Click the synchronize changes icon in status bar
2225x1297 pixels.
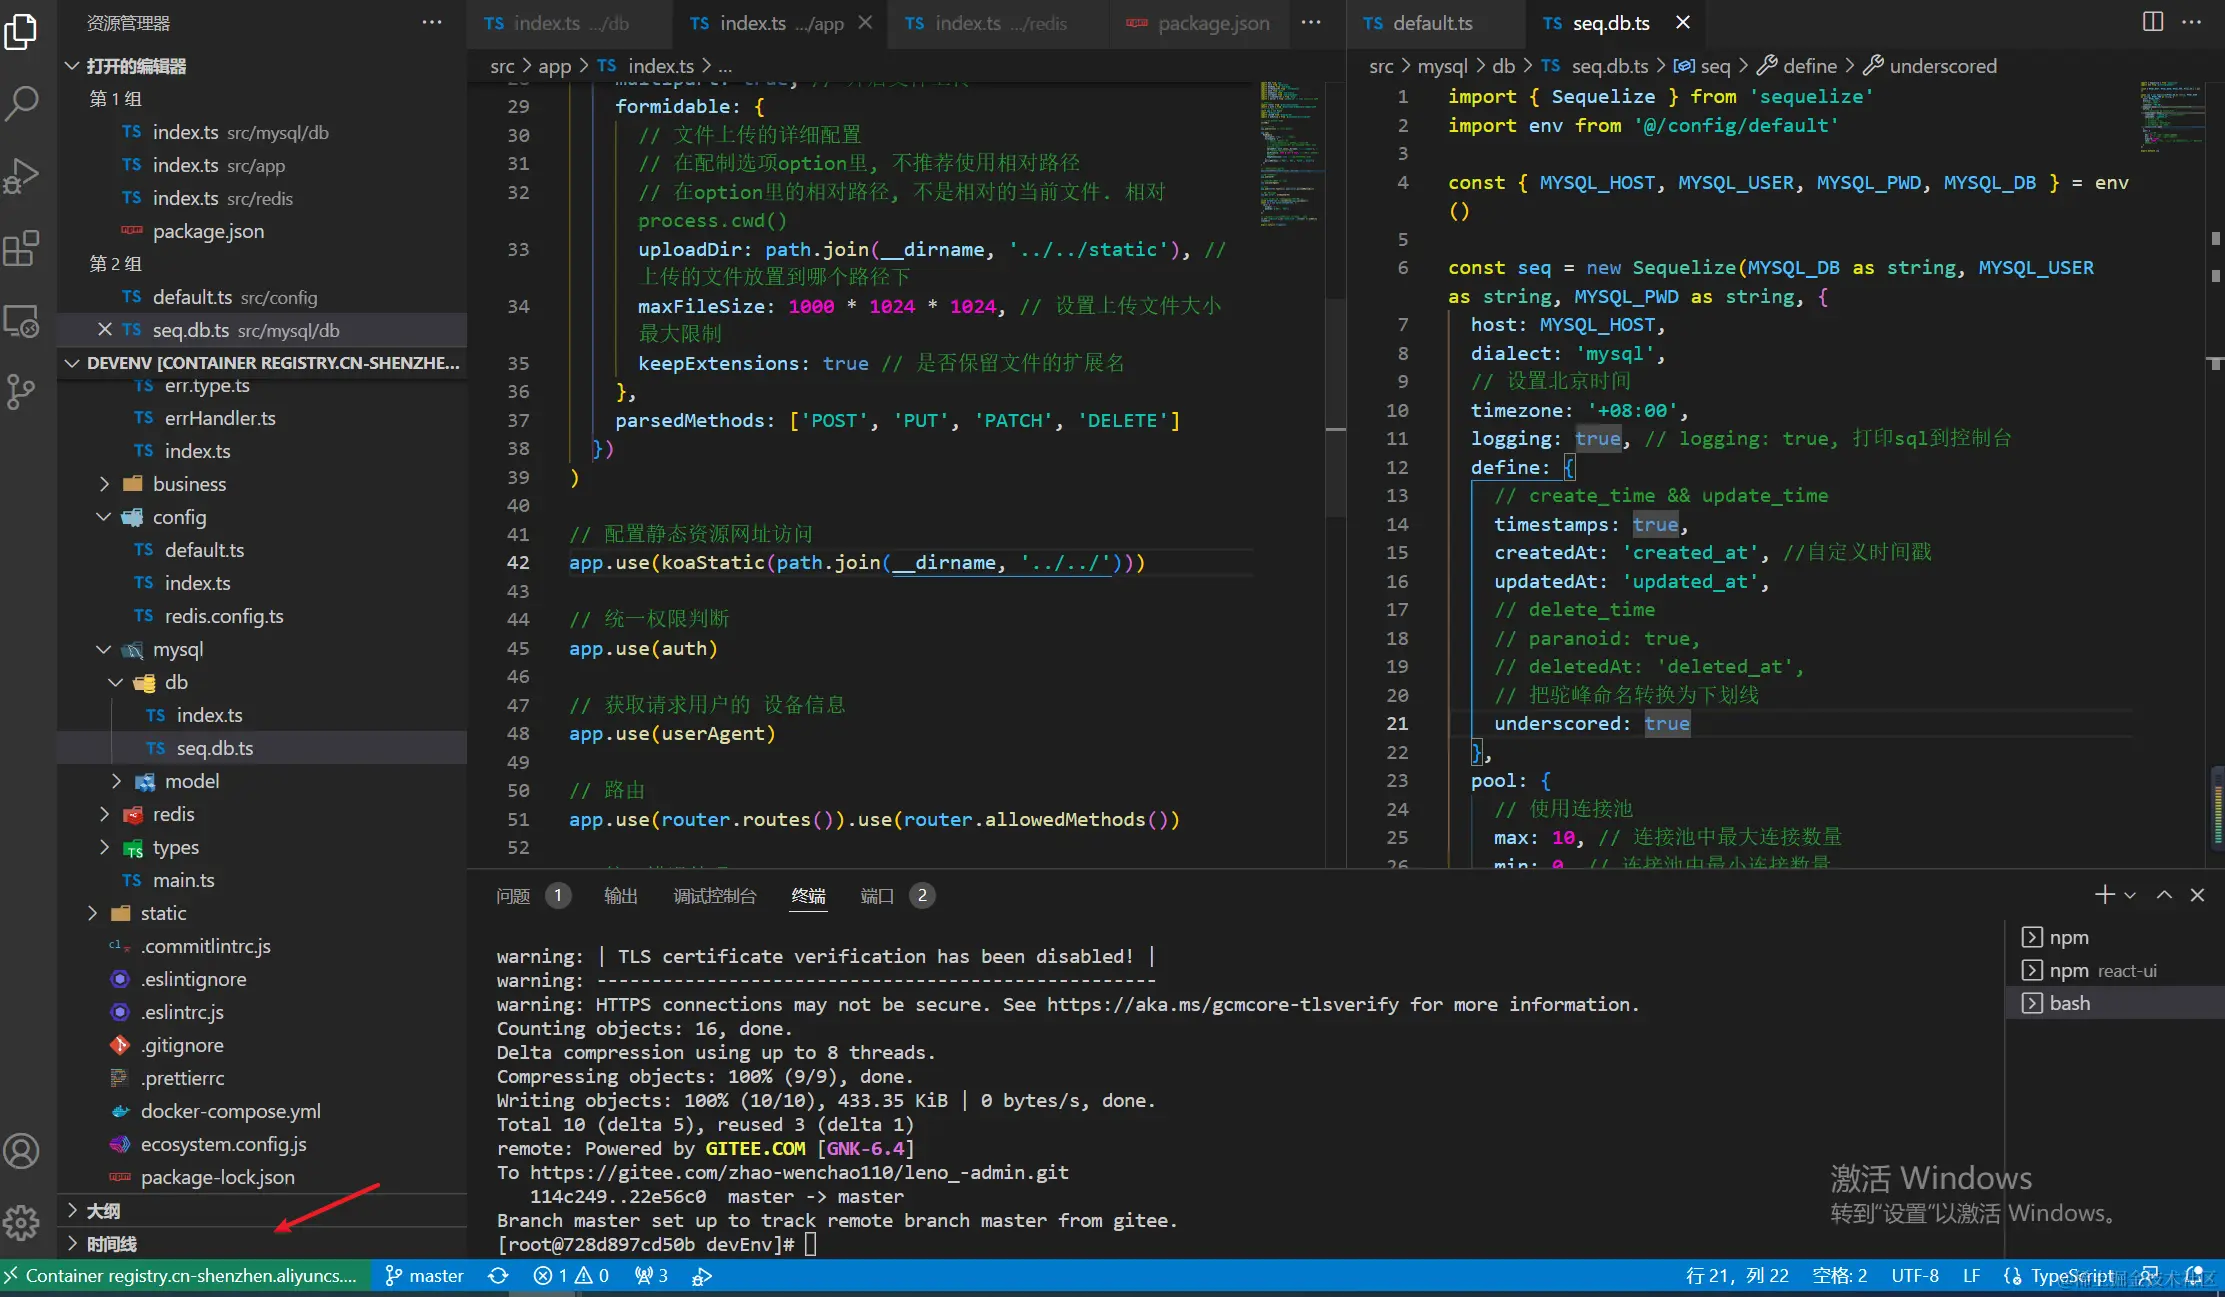498,1276
